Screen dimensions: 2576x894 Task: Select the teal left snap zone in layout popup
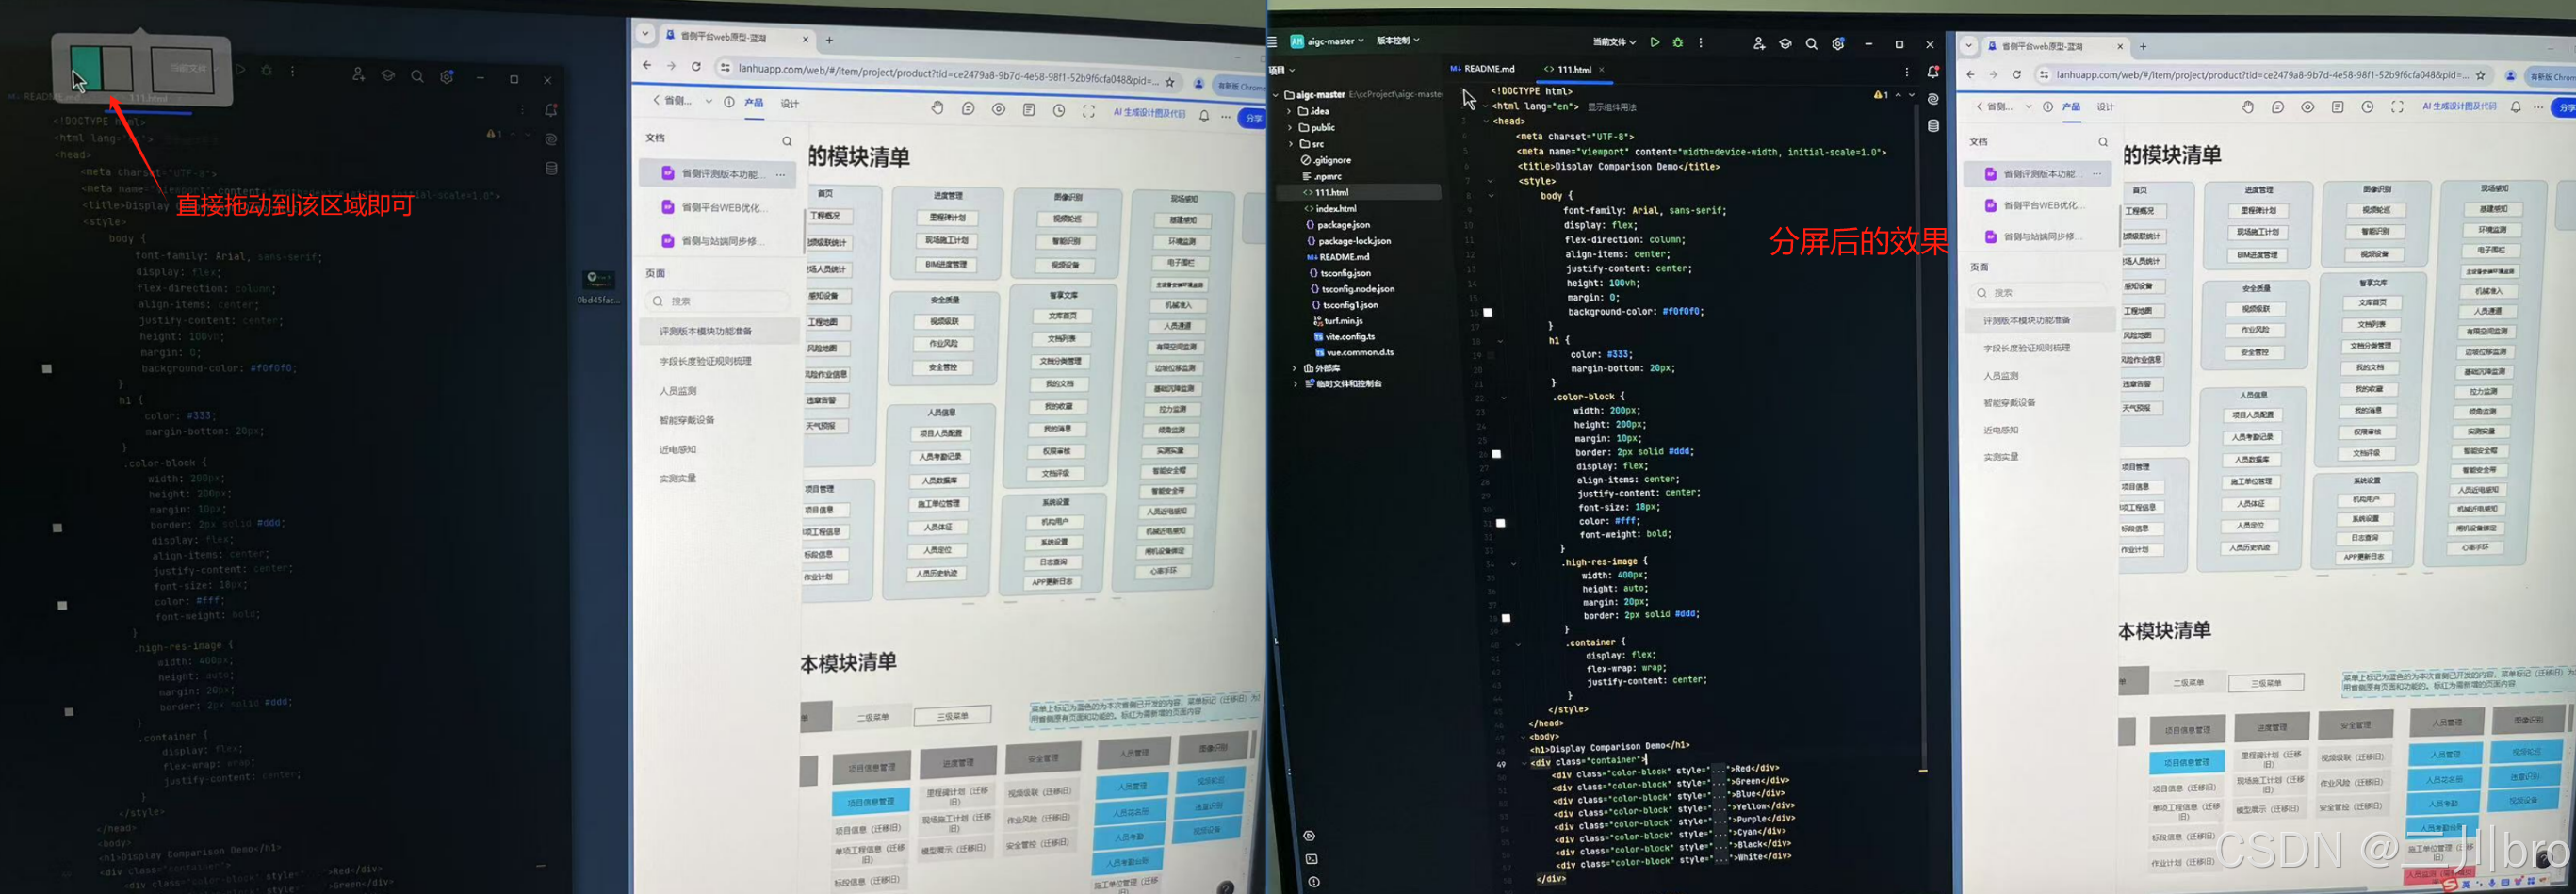[86, 68]
